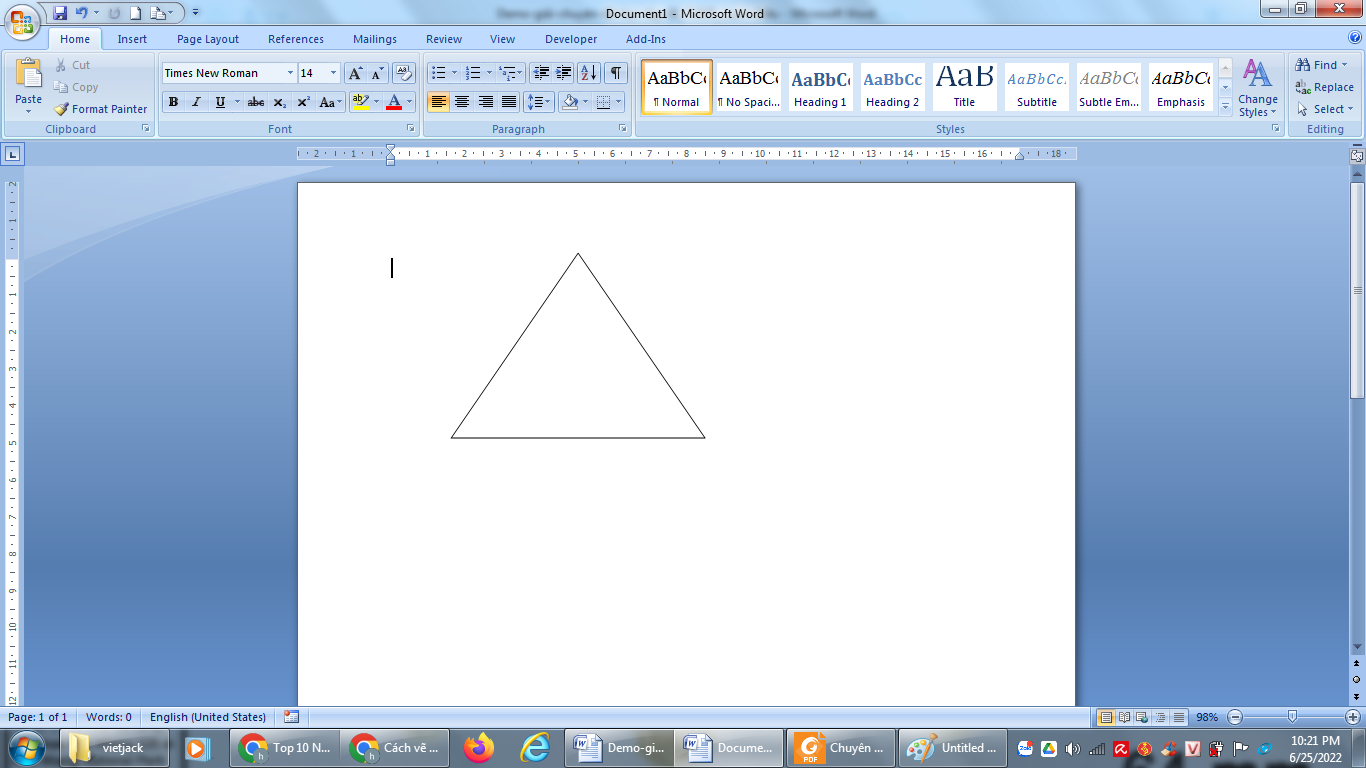
Task: Center align the text
Action: [461, 102]
